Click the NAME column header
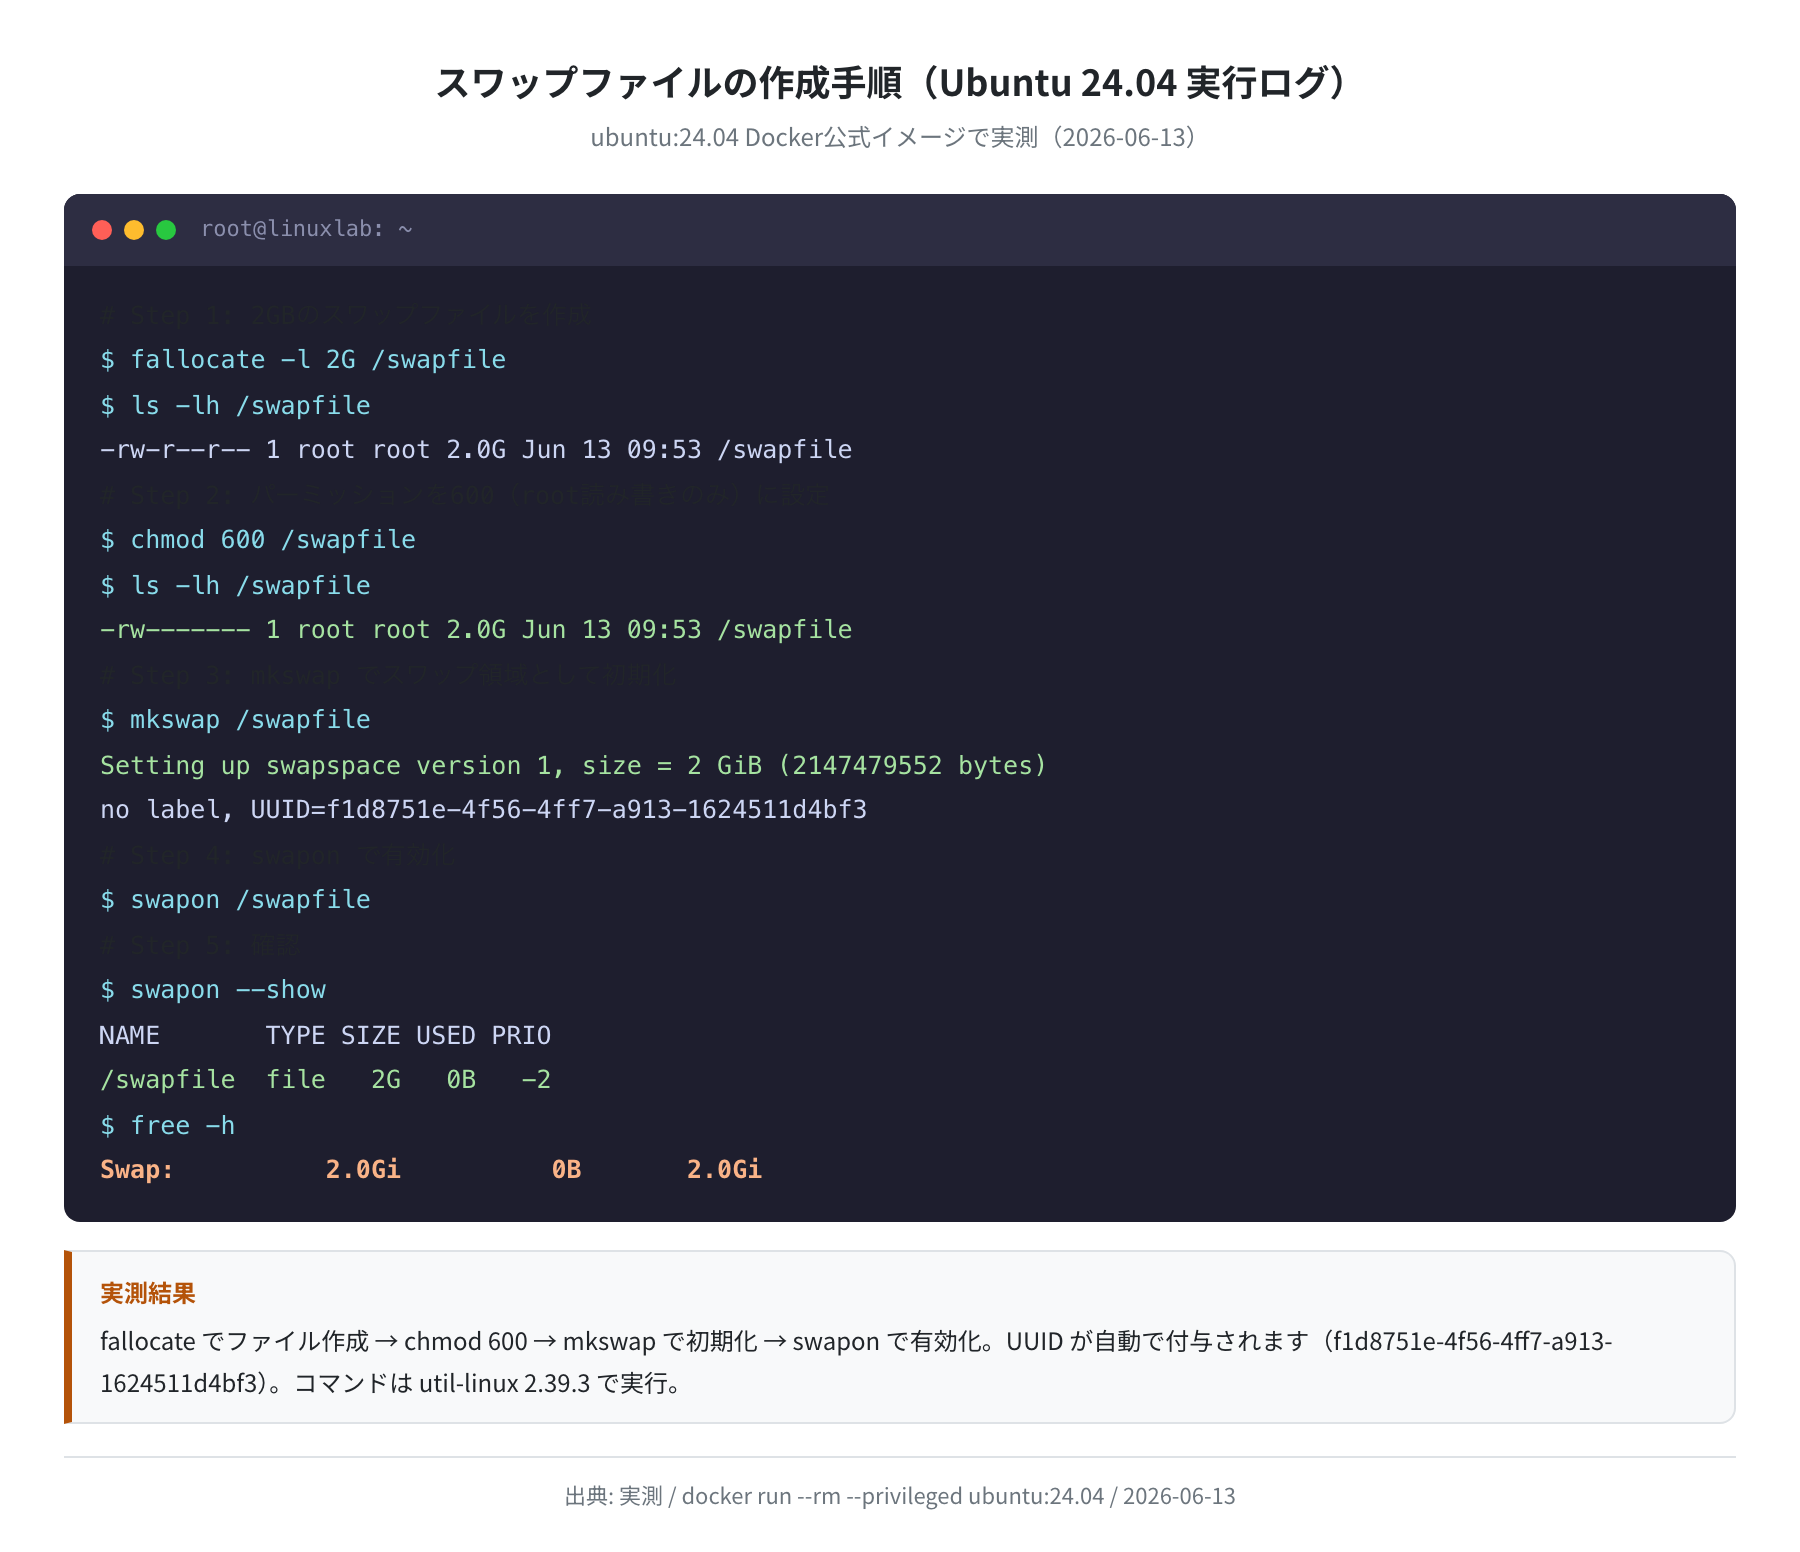This screenshot has width=1800, height=1552. [x=129, y=1035]
